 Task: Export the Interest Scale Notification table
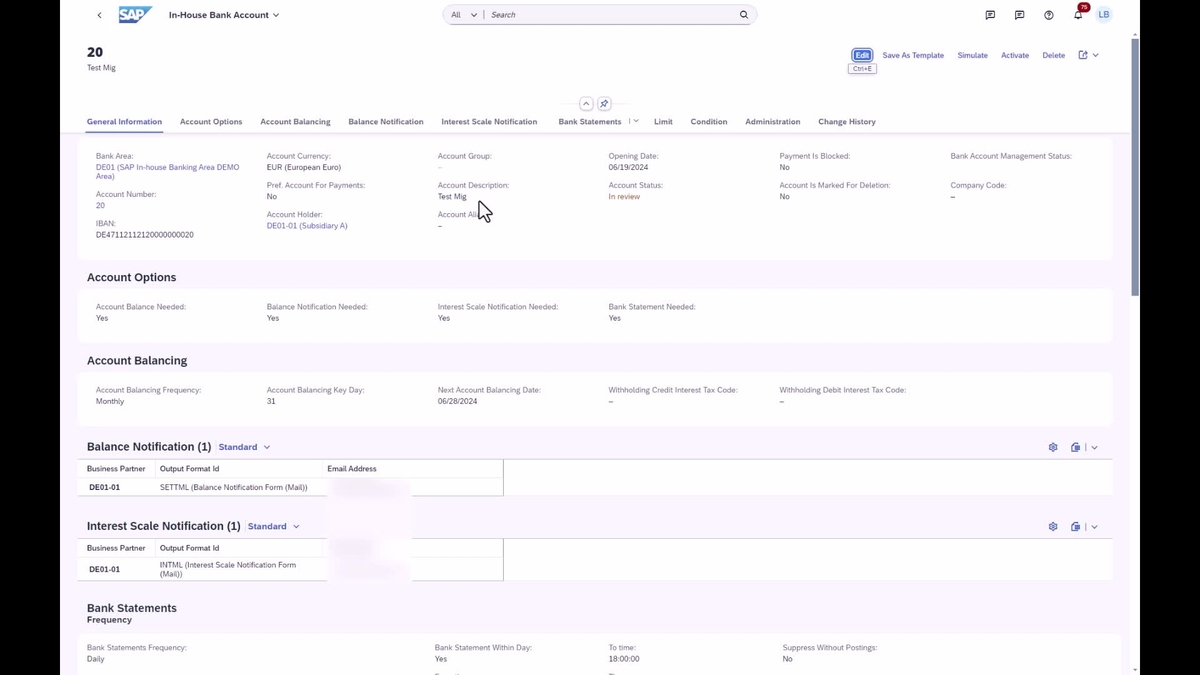[x=1075, y=526]
